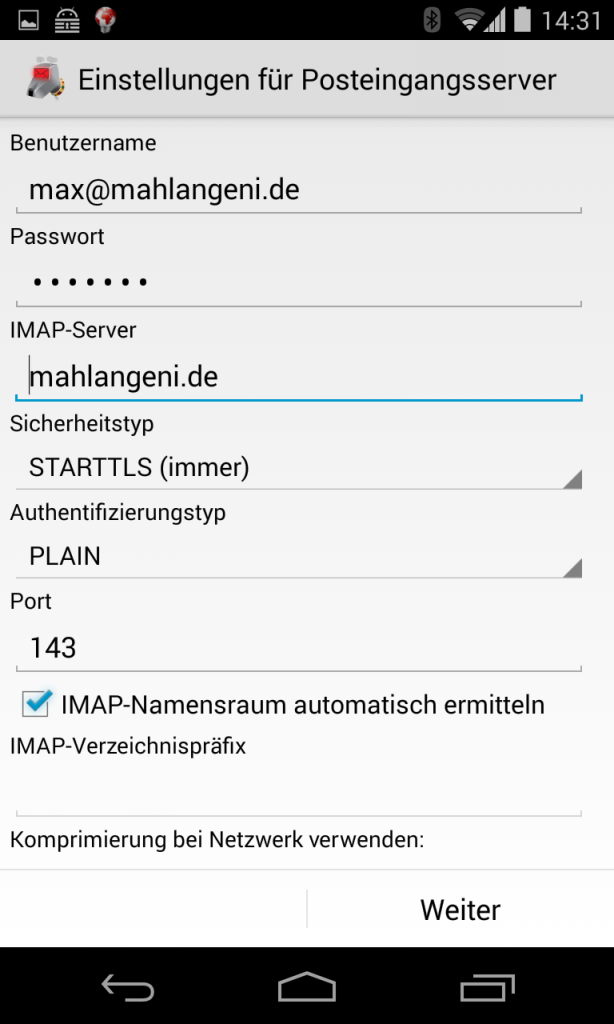This screenshot has height=1024, width=614.
Task: Tap the battery icon in status bar
Action: point(520,20)
